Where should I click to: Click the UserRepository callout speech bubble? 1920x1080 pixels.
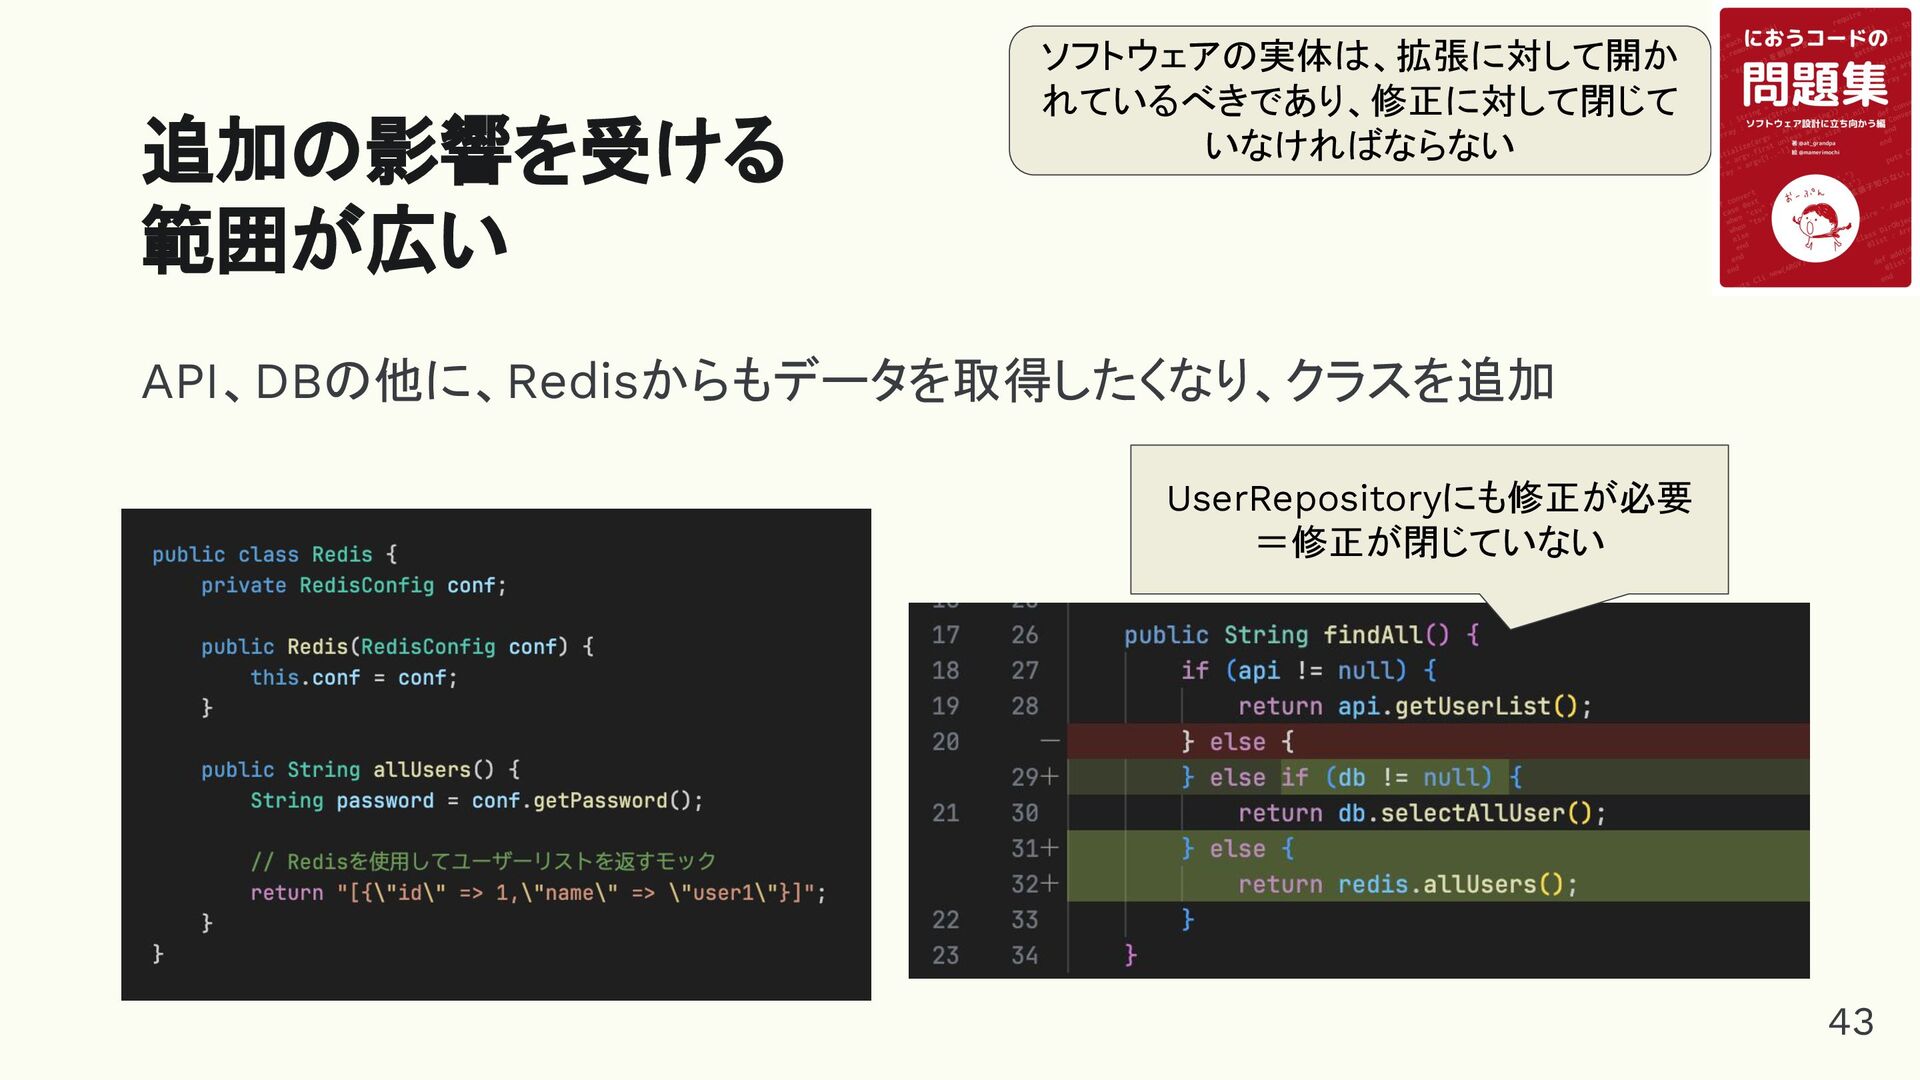click(1428, 520)
